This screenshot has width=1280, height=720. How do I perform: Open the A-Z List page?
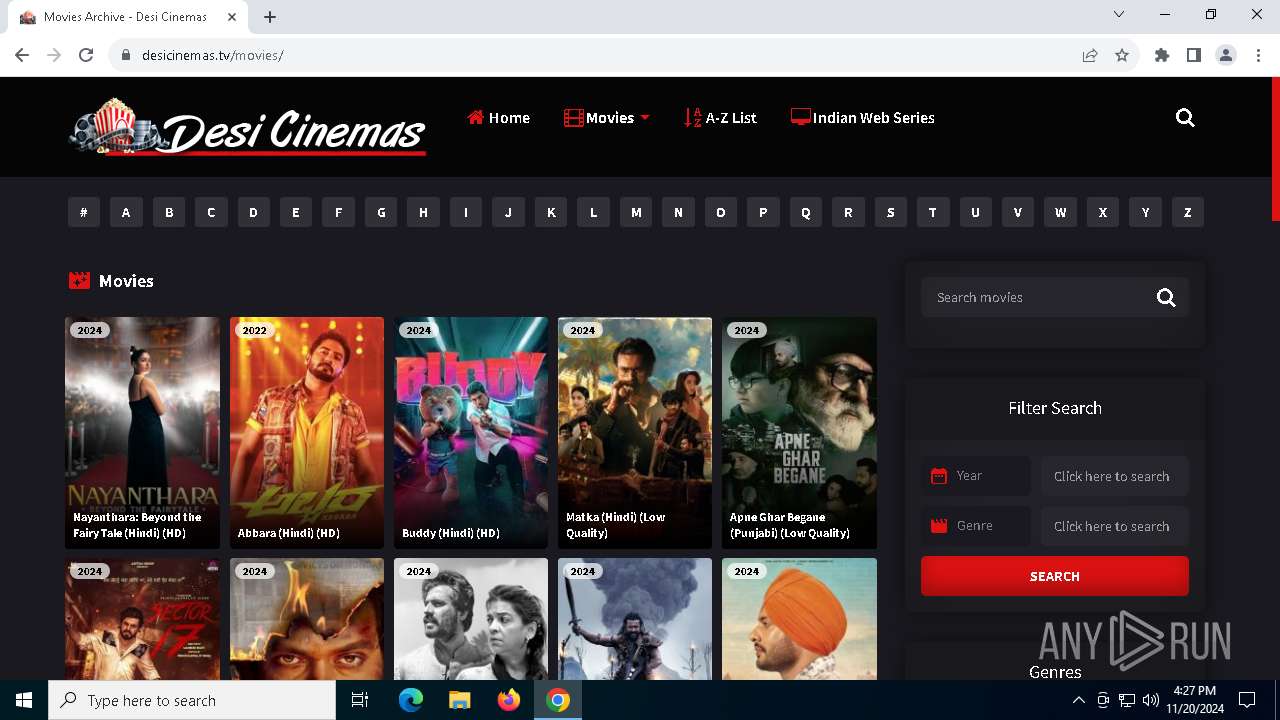click(720, 118)
